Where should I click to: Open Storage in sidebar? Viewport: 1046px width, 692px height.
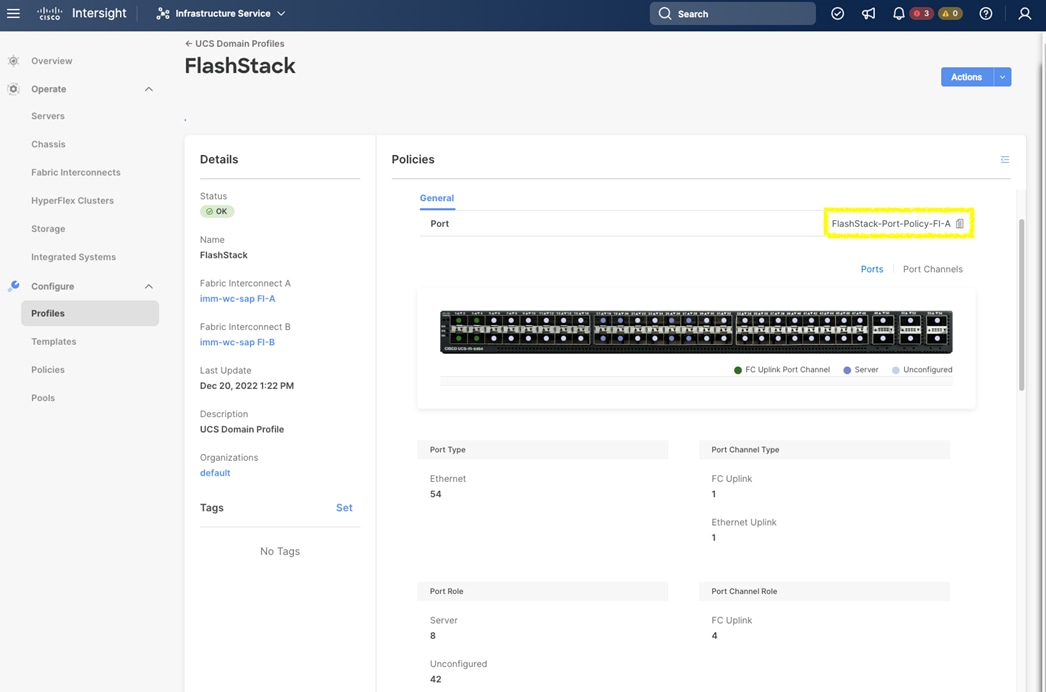[x=48, y=229]
